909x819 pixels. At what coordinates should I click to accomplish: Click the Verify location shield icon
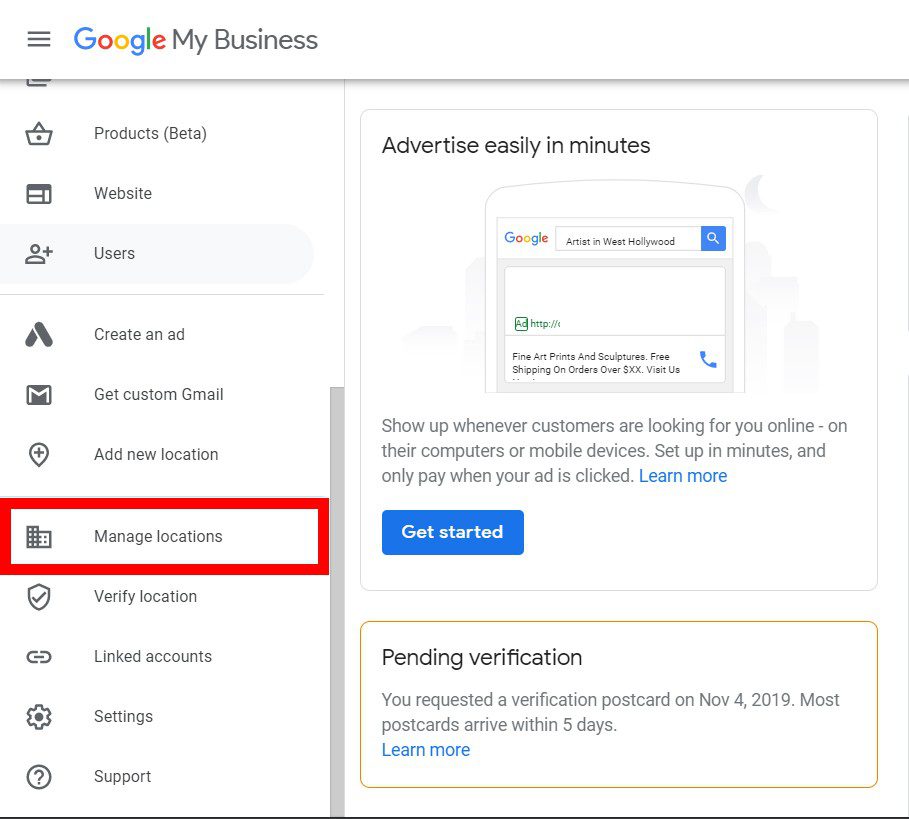pyautogui.click(x=39, y=596)
